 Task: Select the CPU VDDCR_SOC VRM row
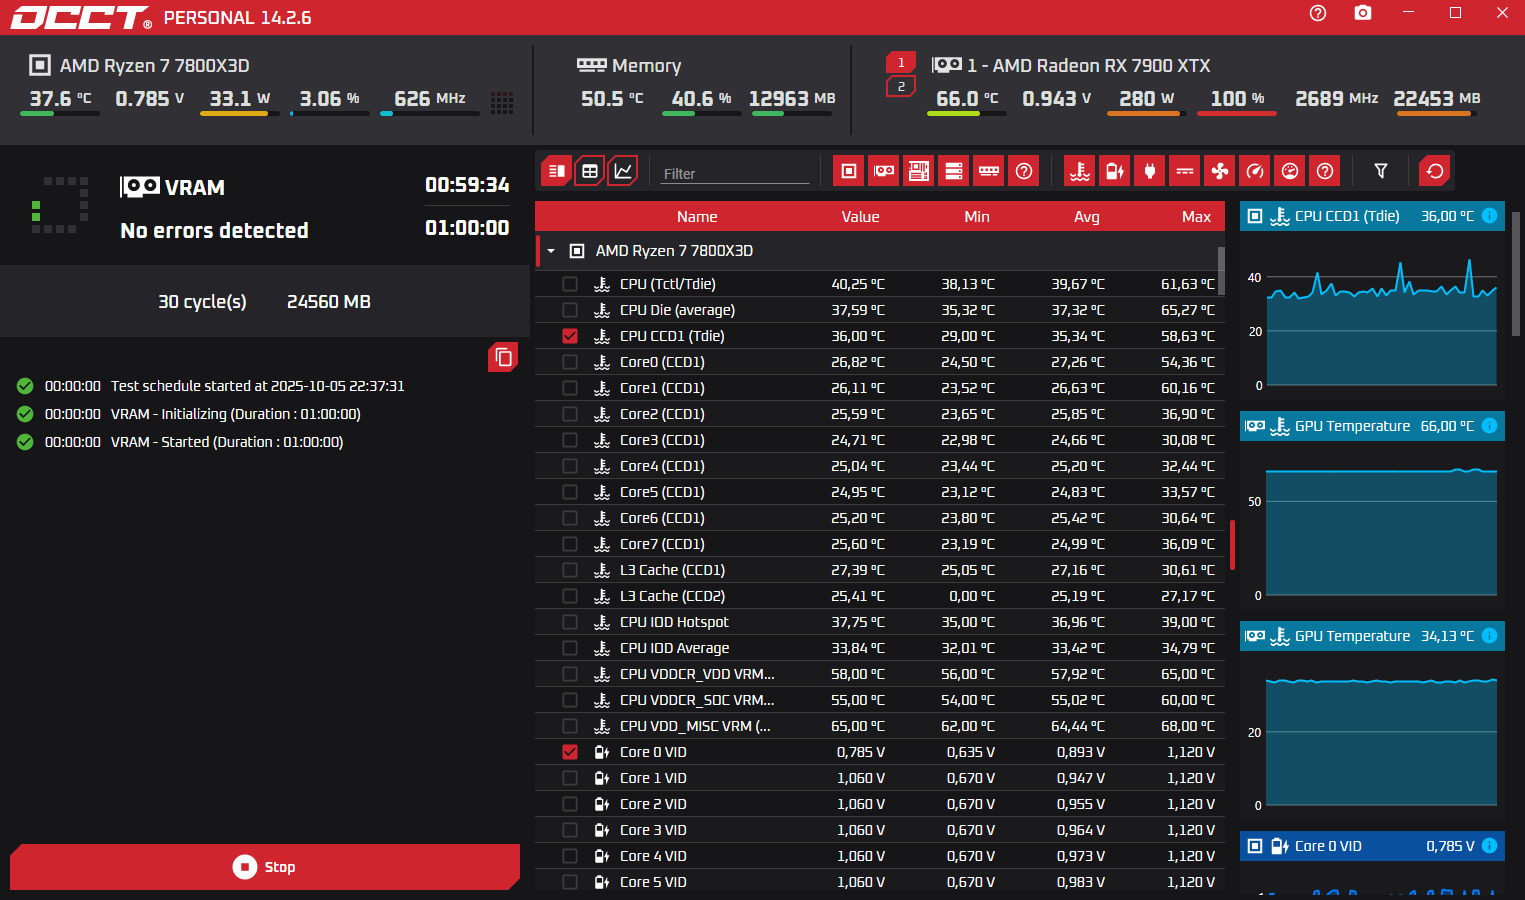click(880, 700)
